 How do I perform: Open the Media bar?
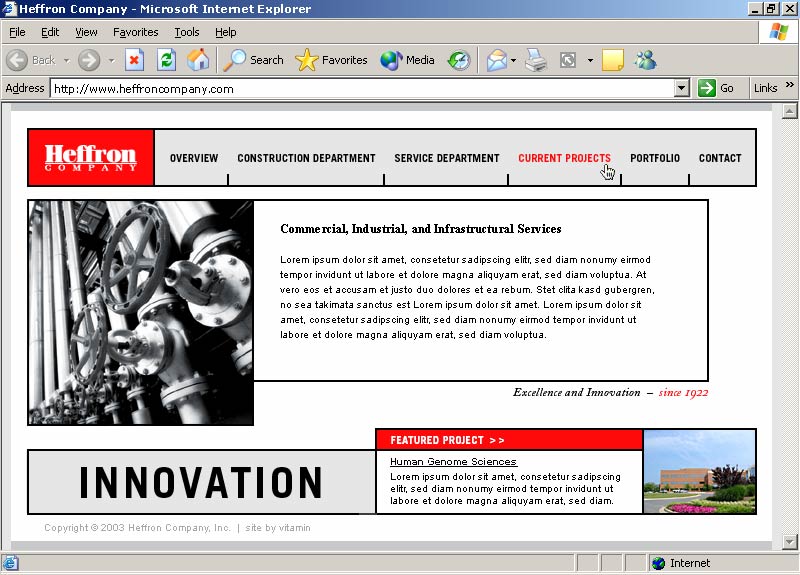click(x=407, y=60)
